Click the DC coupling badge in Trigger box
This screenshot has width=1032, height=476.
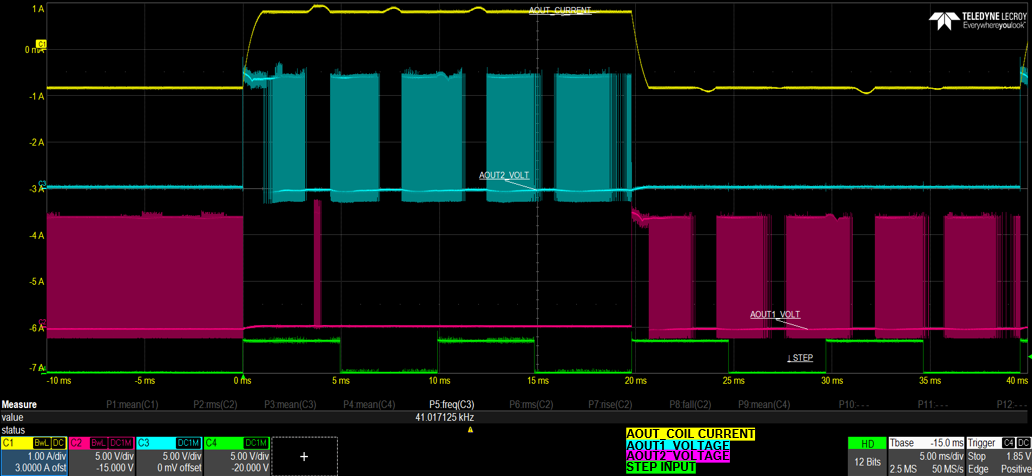pyautogui.click(x=1022, y=442)
